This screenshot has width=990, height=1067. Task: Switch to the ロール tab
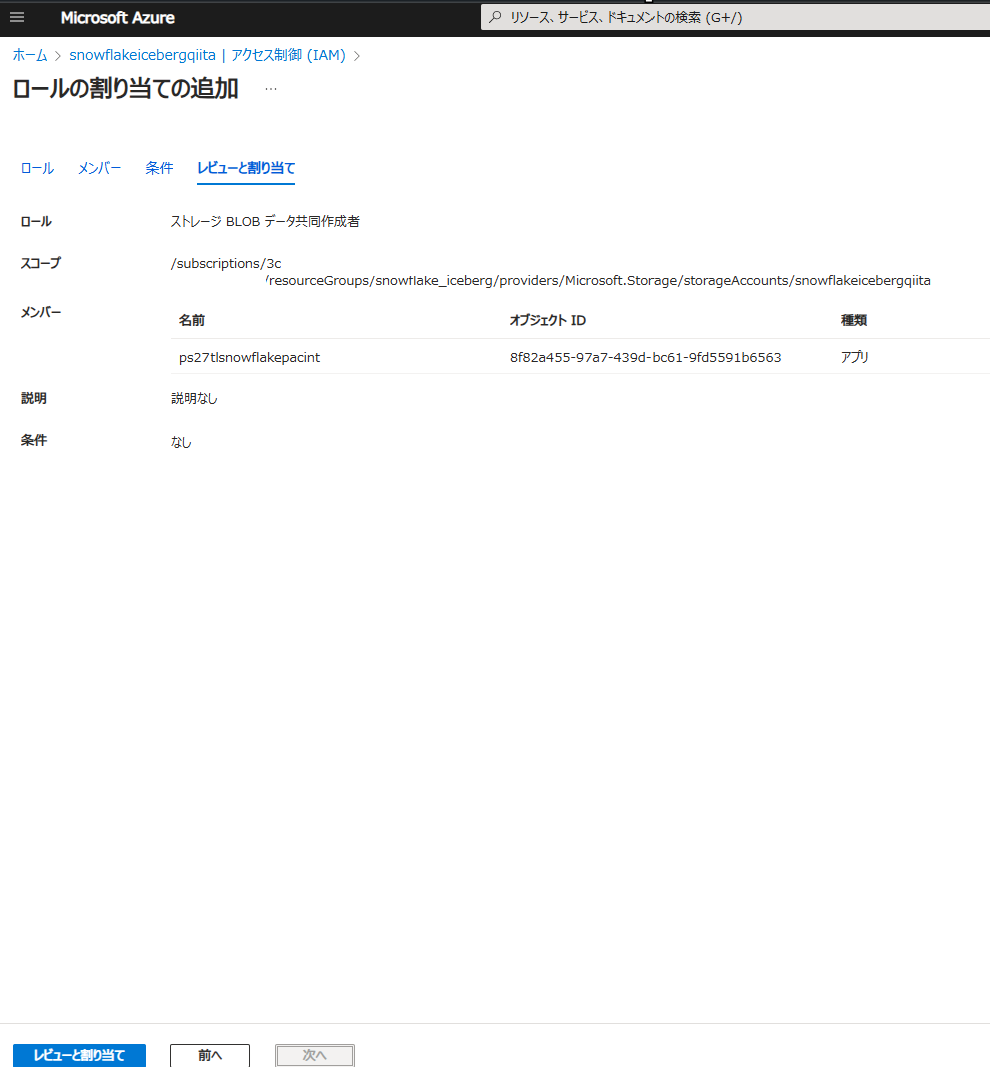click(x=37, y=168)
